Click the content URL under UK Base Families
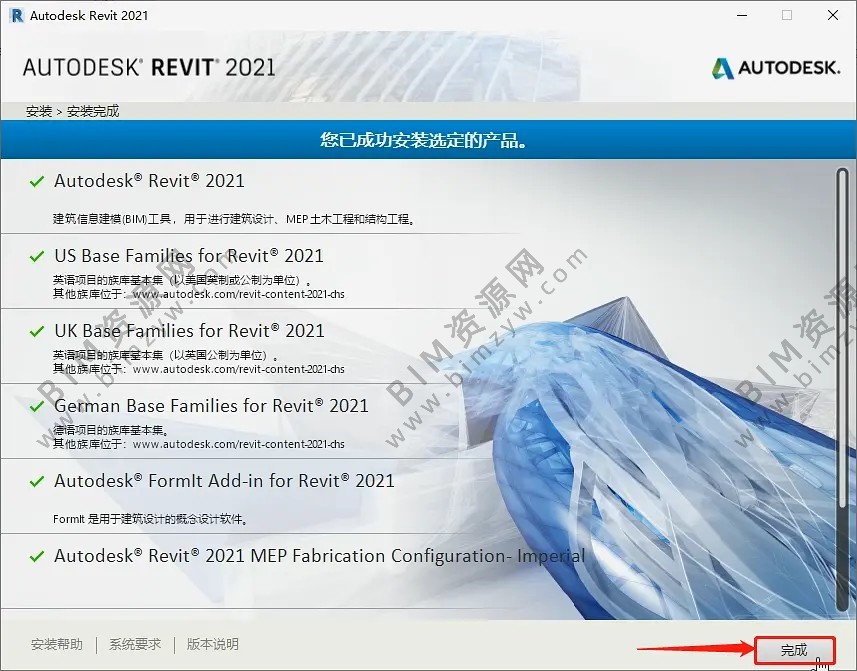 [238, 369]
